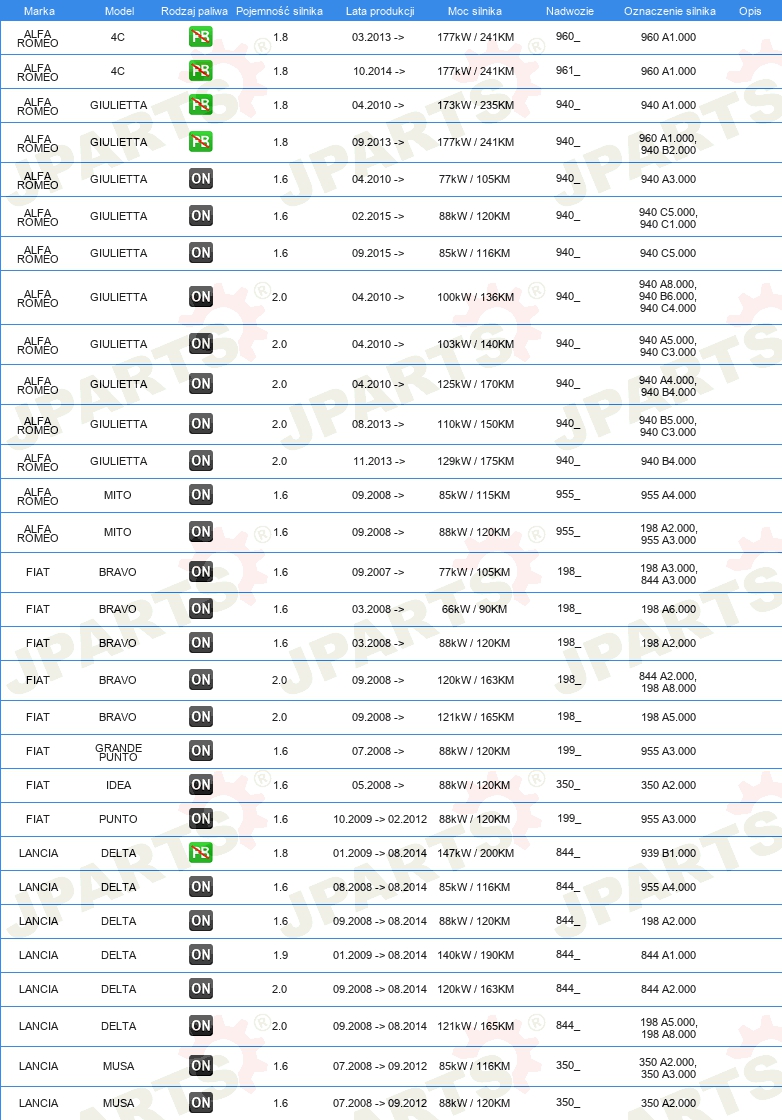Click the Moc silnika column header

click(x=475, y=11)
